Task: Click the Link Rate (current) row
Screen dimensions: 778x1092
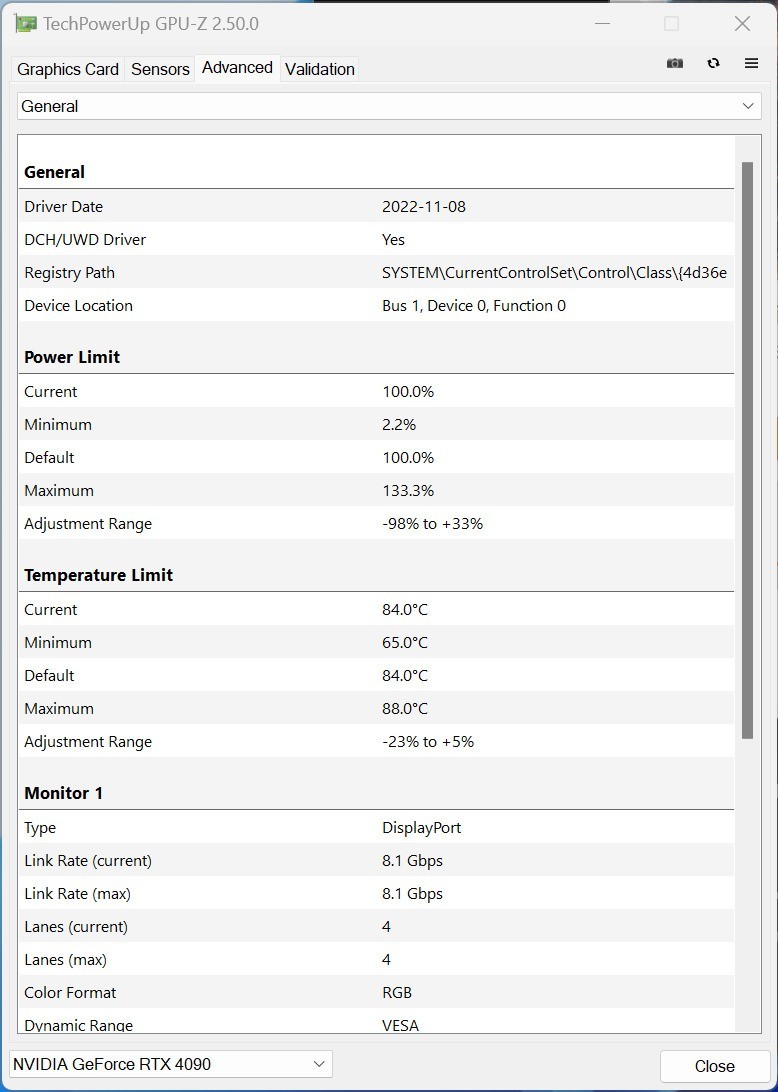Action: pyautogui.click(x=375, y=861)
